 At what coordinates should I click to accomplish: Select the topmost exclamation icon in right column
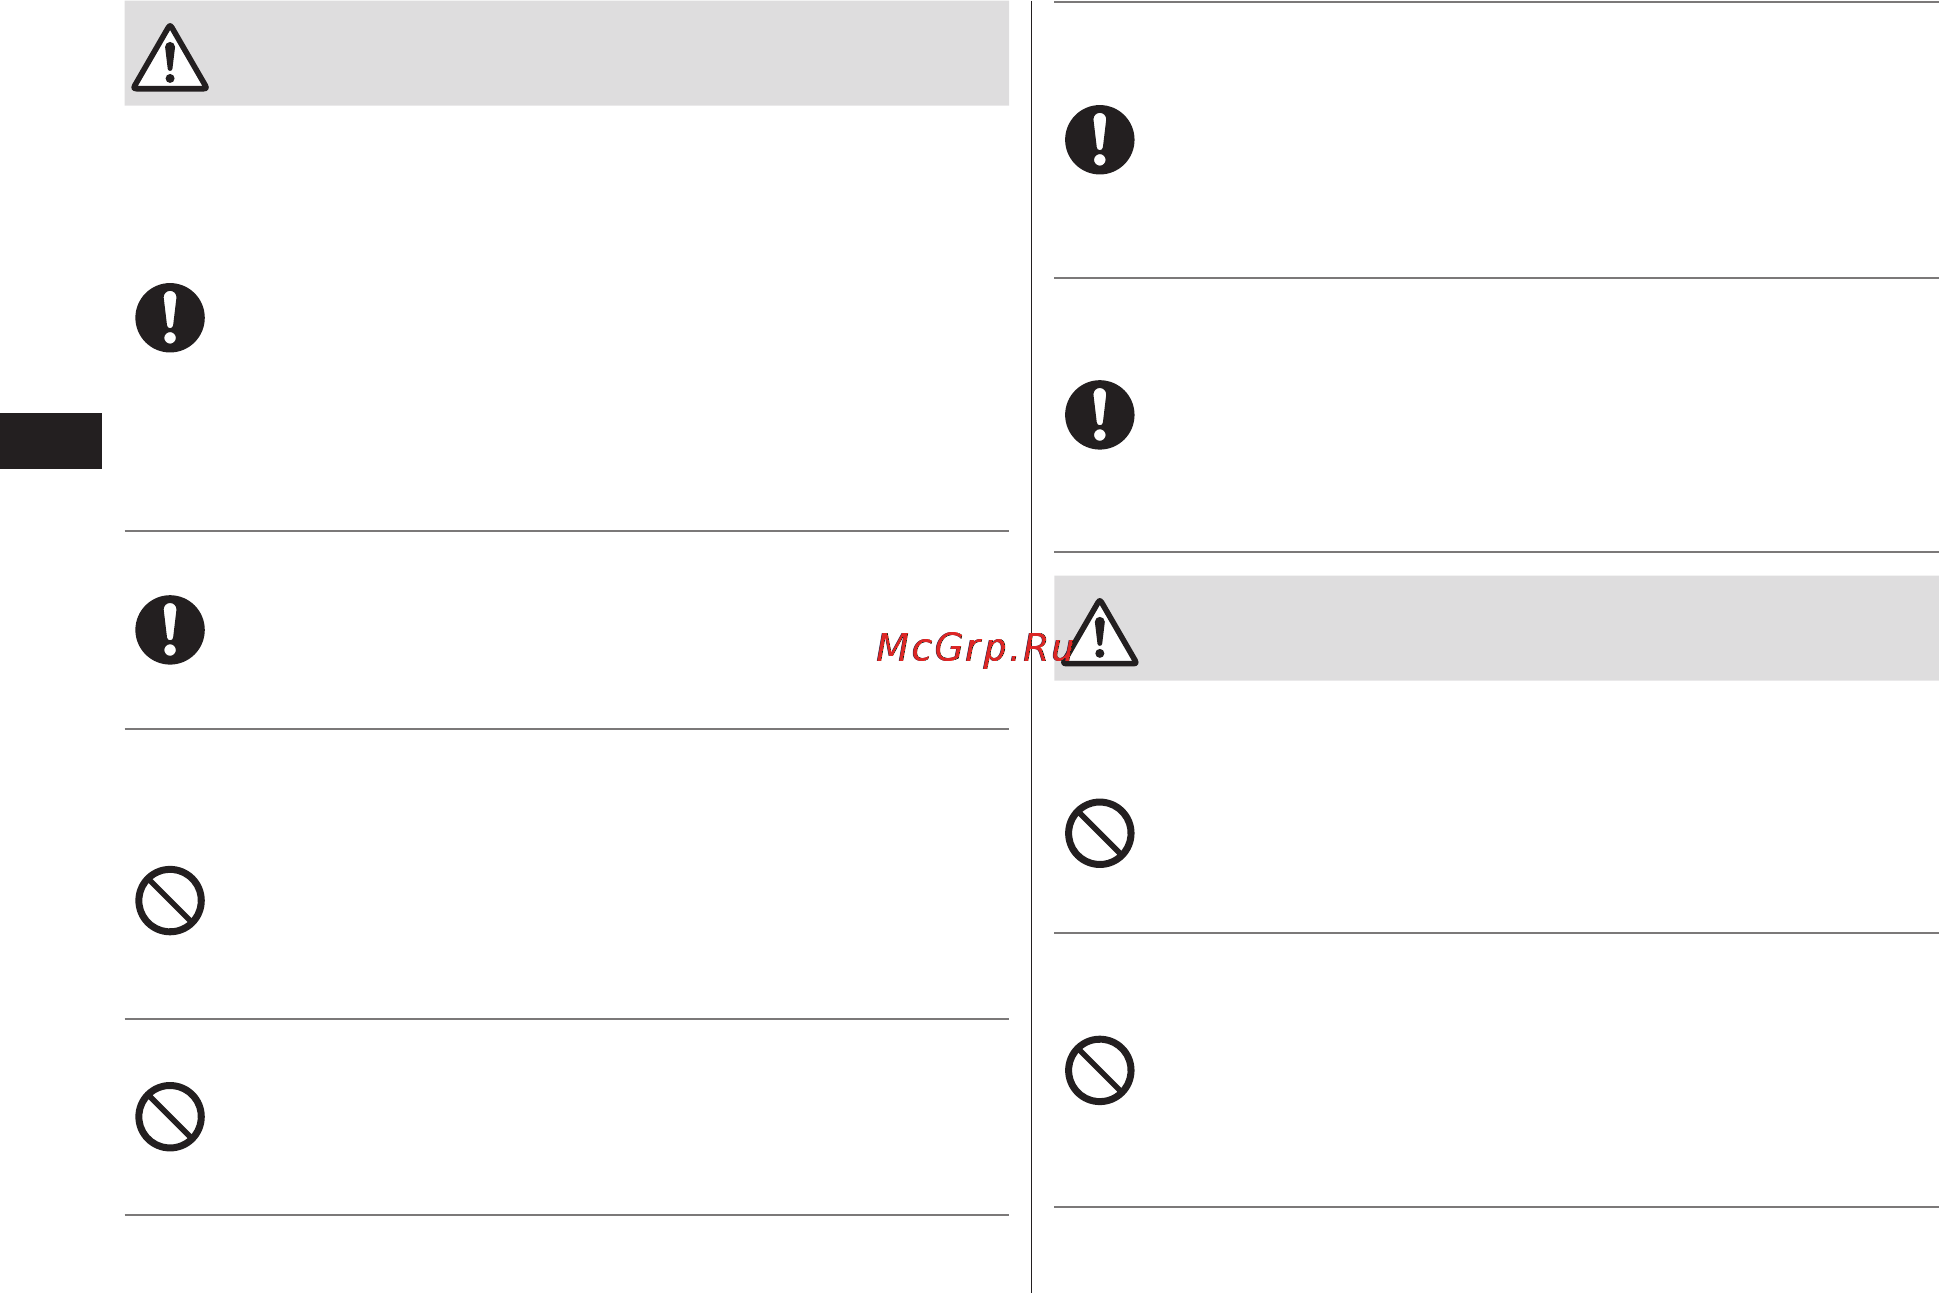(x=1099, y=140)
